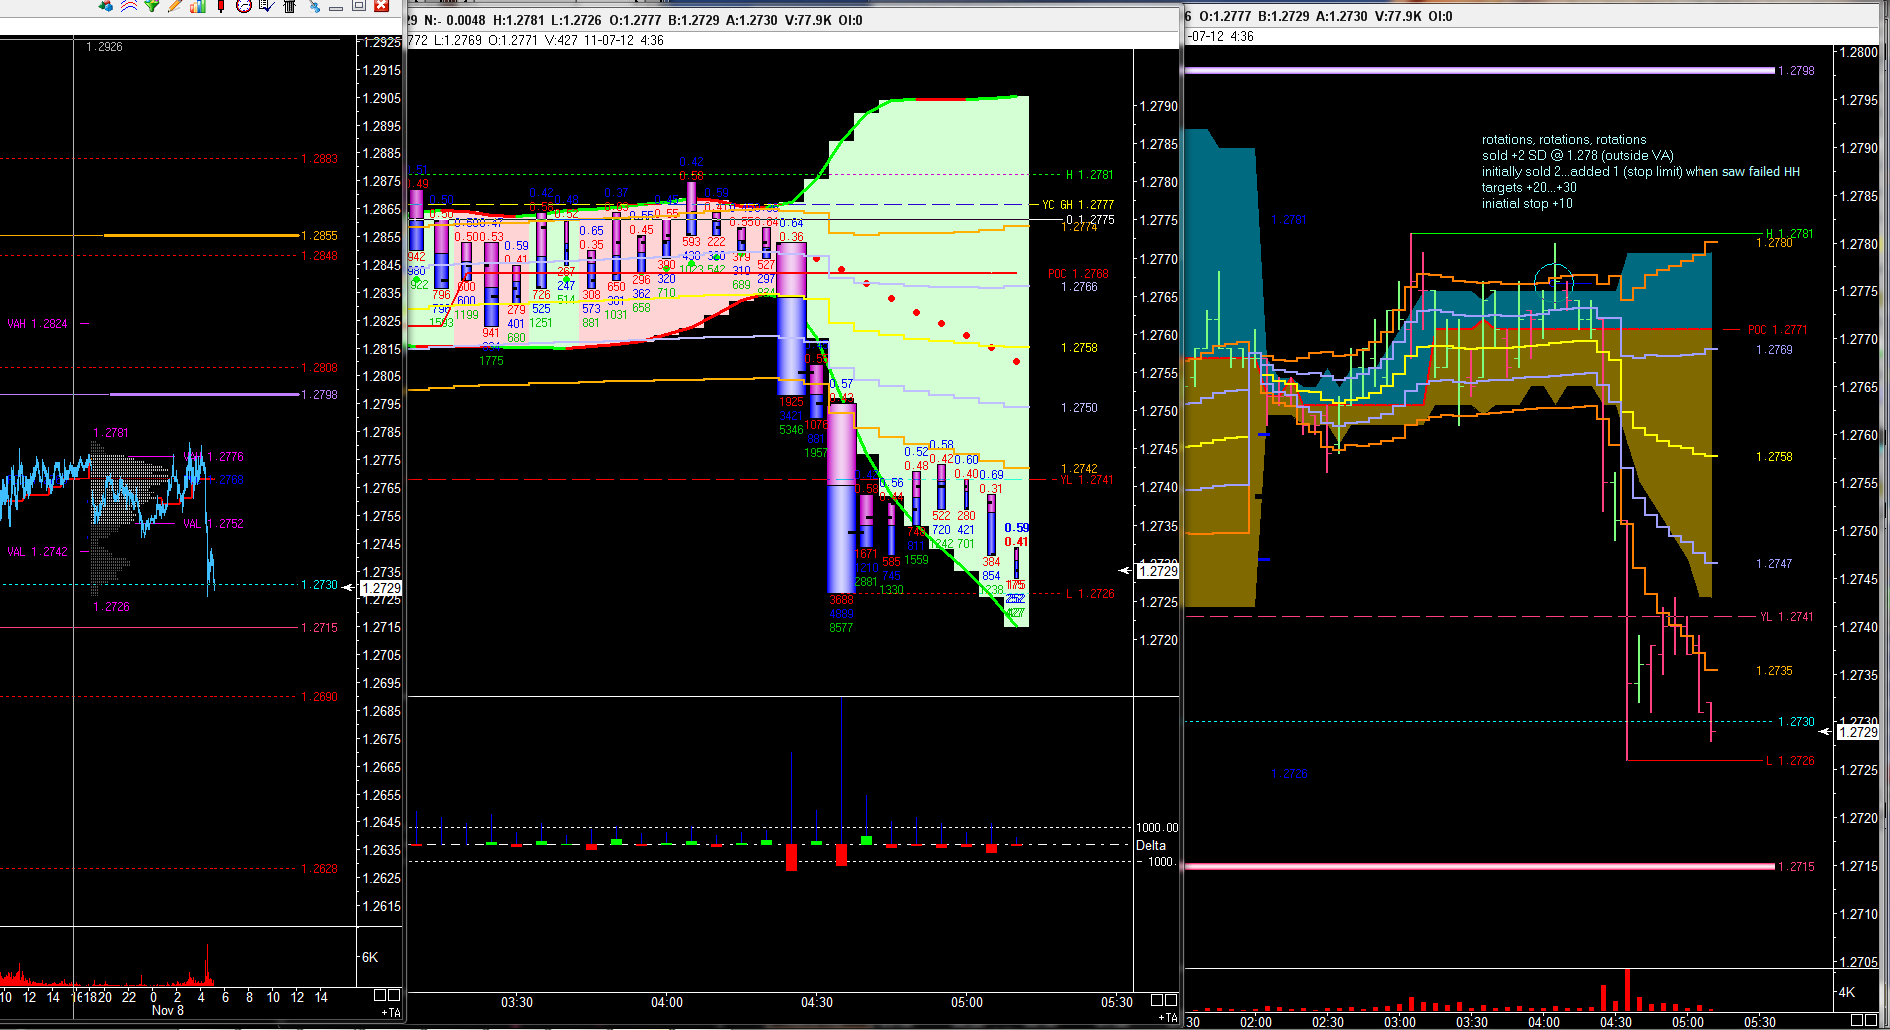Screen dimensions: 1890x1030
Task: Select the pencil drawing tool
Action: [175, 6]
